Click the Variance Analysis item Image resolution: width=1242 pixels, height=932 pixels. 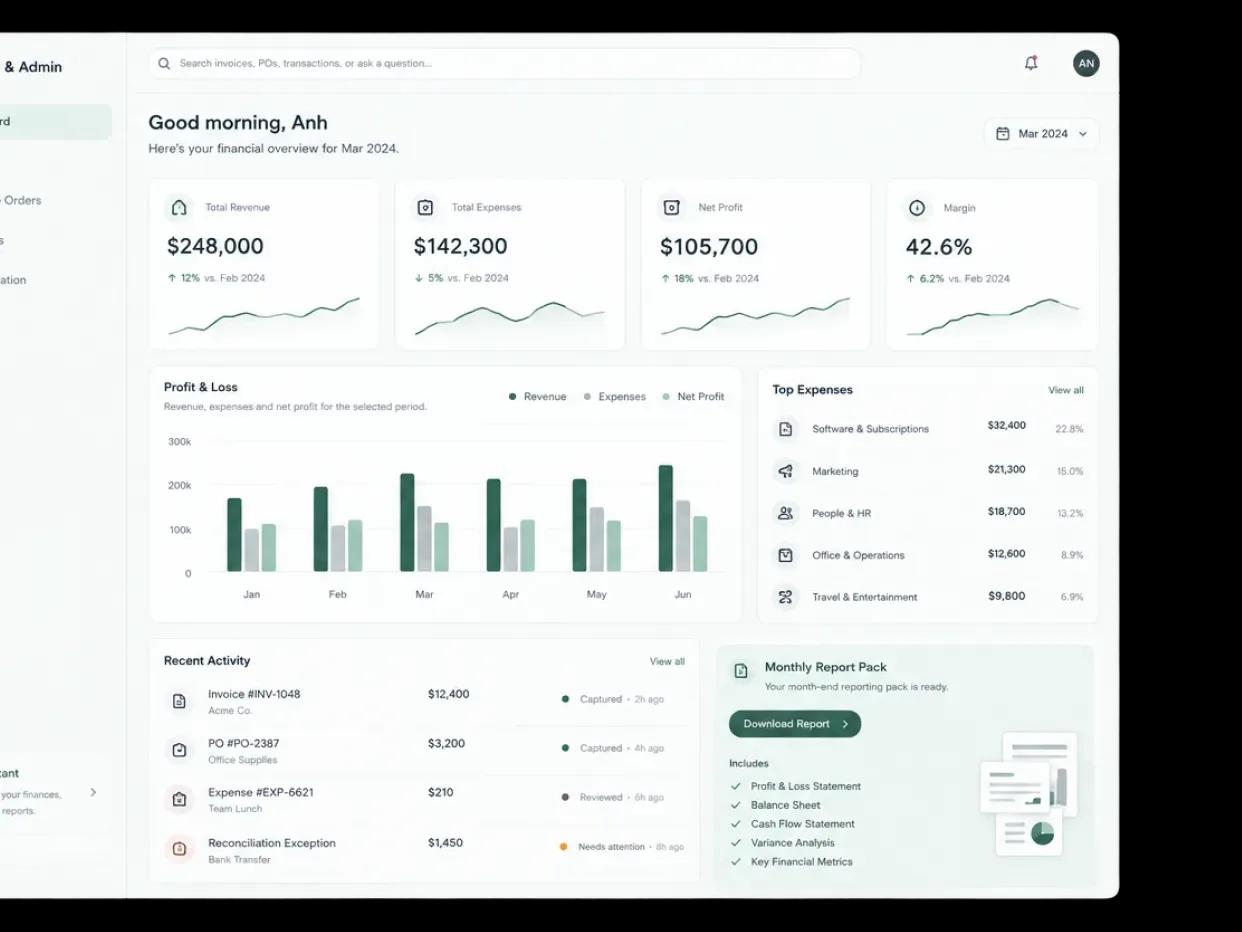pos(793,844)
